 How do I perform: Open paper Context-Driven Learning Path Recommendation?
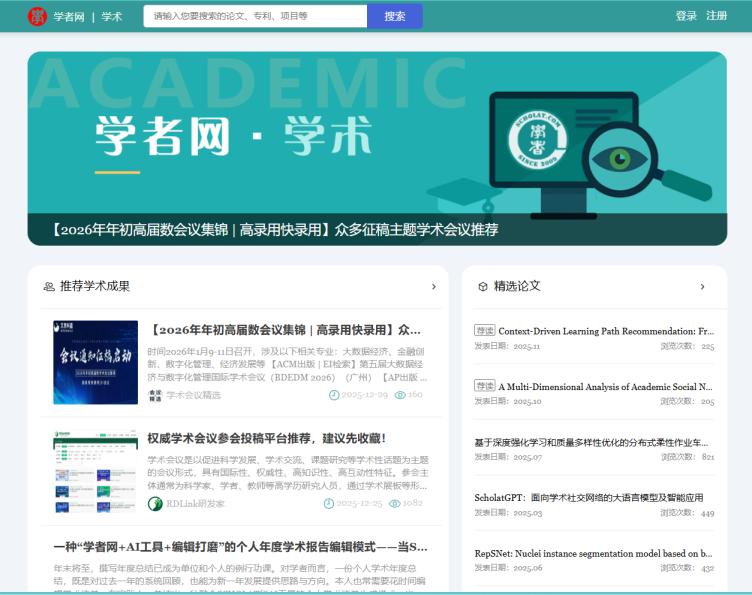(606, 331)
